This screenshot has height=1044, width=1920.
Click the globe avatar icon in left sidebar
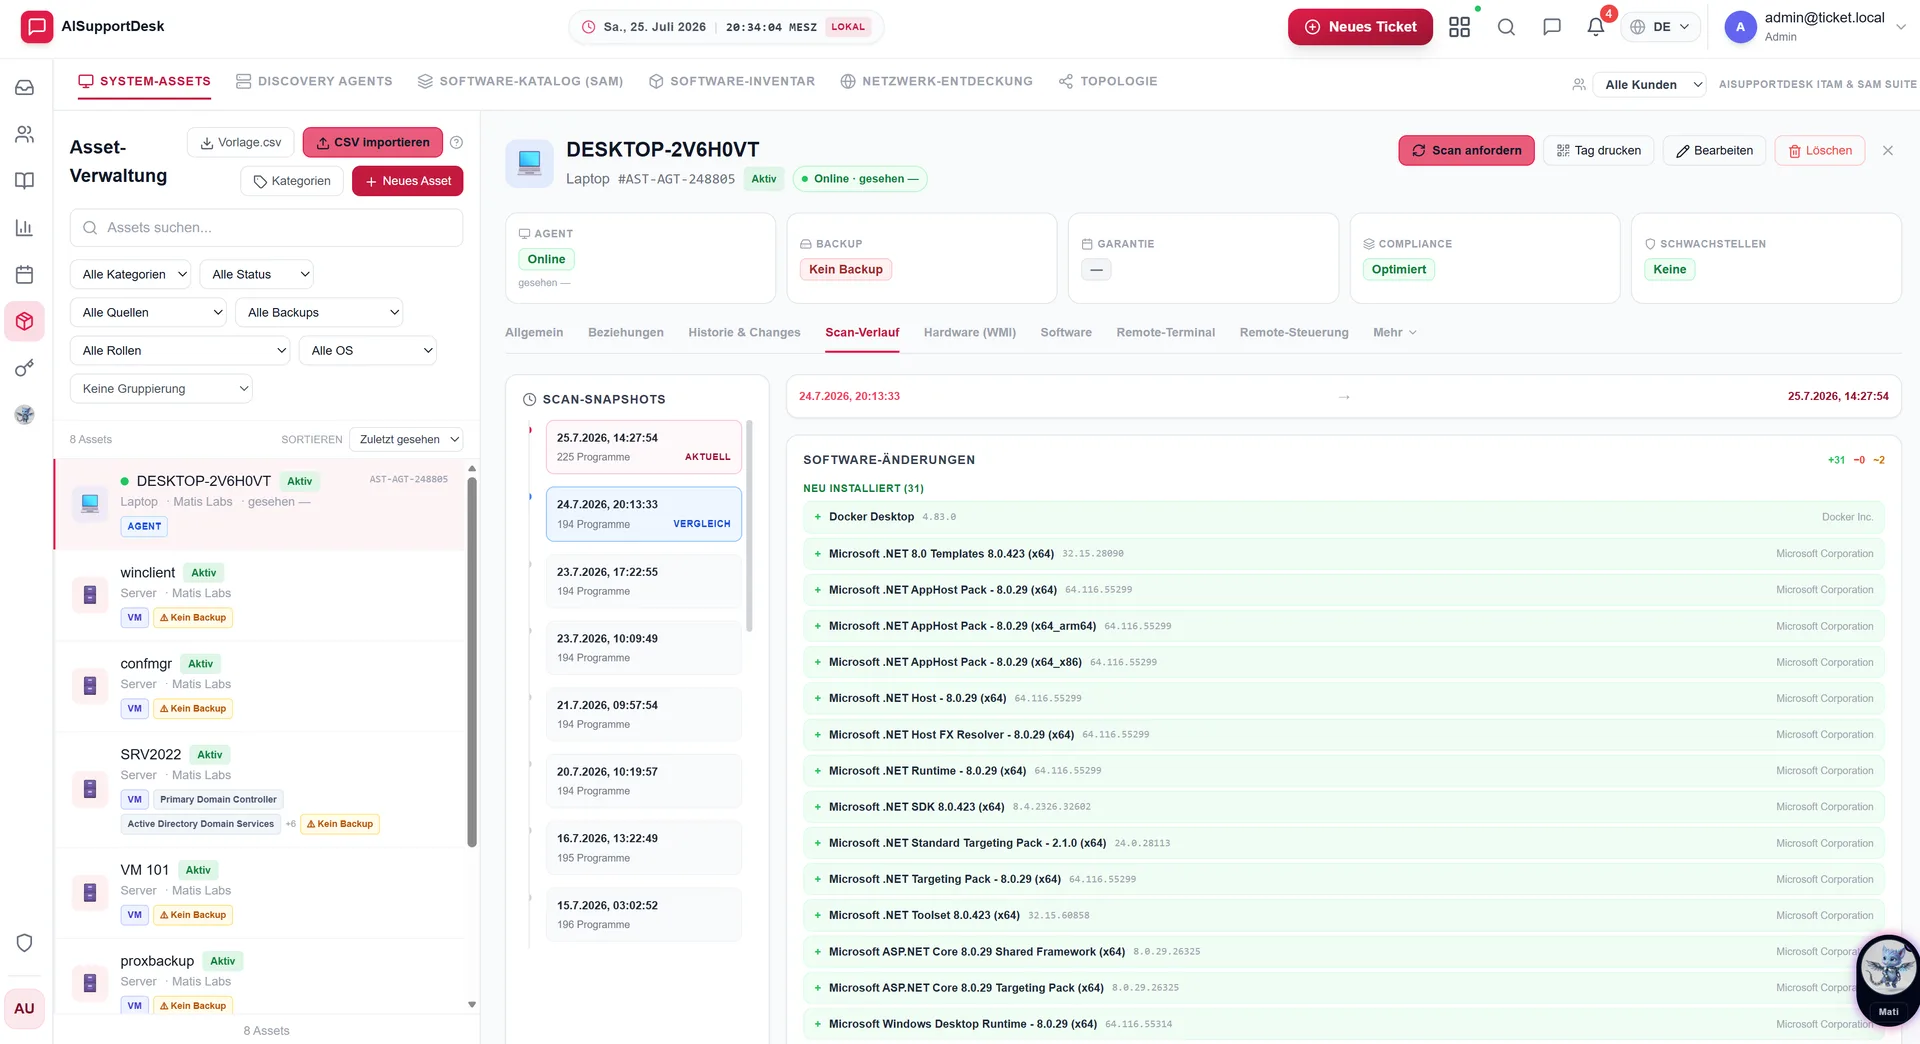pos(25,415)
